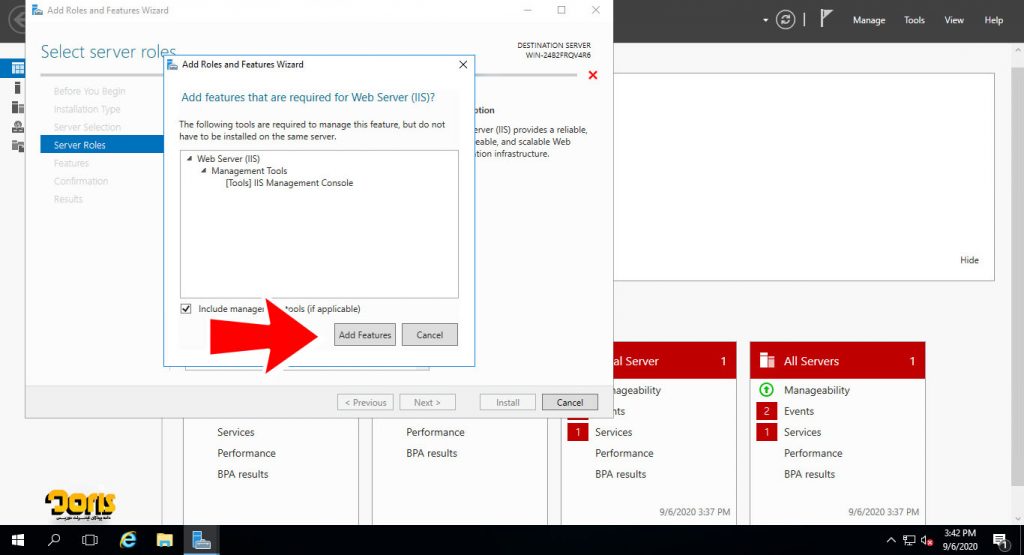Screen dimensions: 1024x555
Task: Cancel the Add features dialog
Action: point(429,335)
